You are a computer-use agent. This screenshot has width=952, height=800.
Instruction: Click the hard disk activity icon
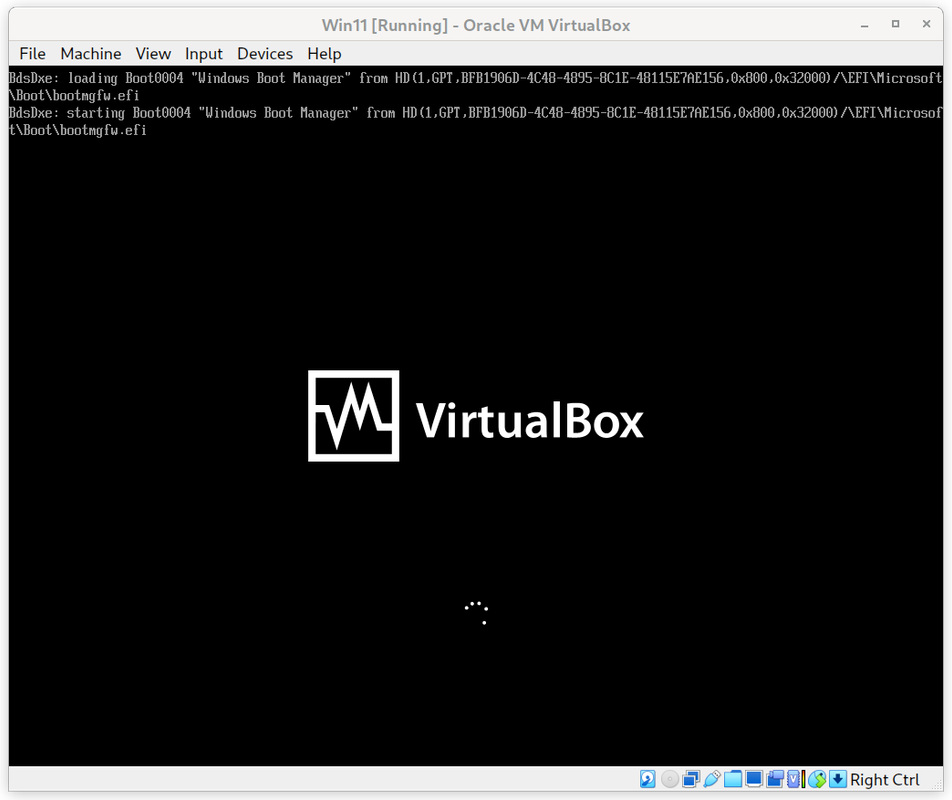[648, 779]
